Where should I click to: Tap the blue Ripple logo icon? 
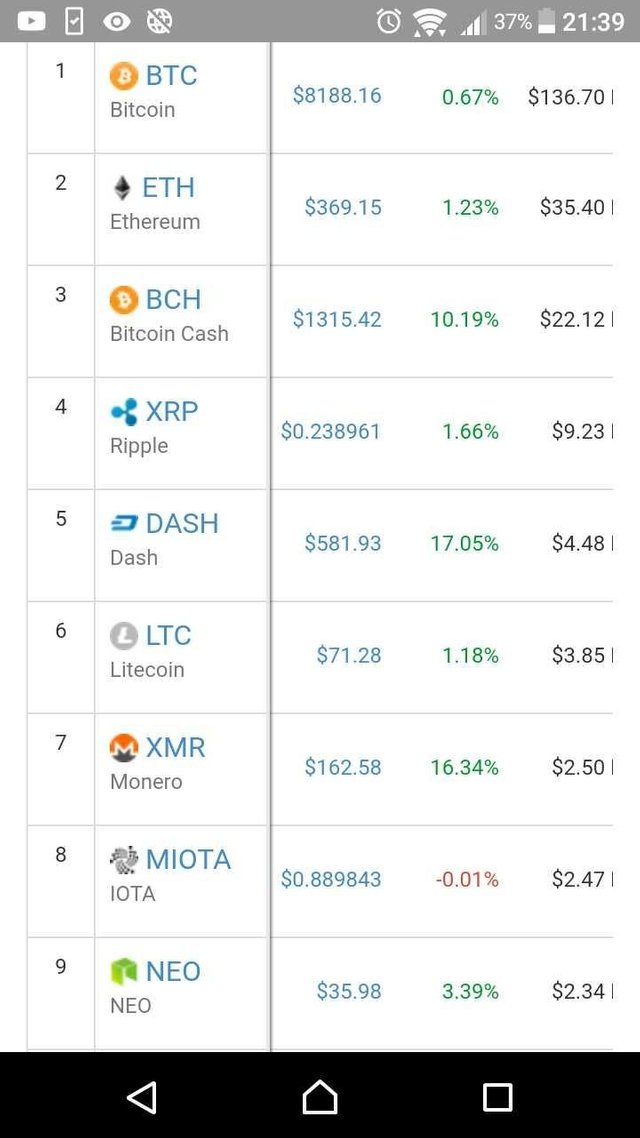124,411
